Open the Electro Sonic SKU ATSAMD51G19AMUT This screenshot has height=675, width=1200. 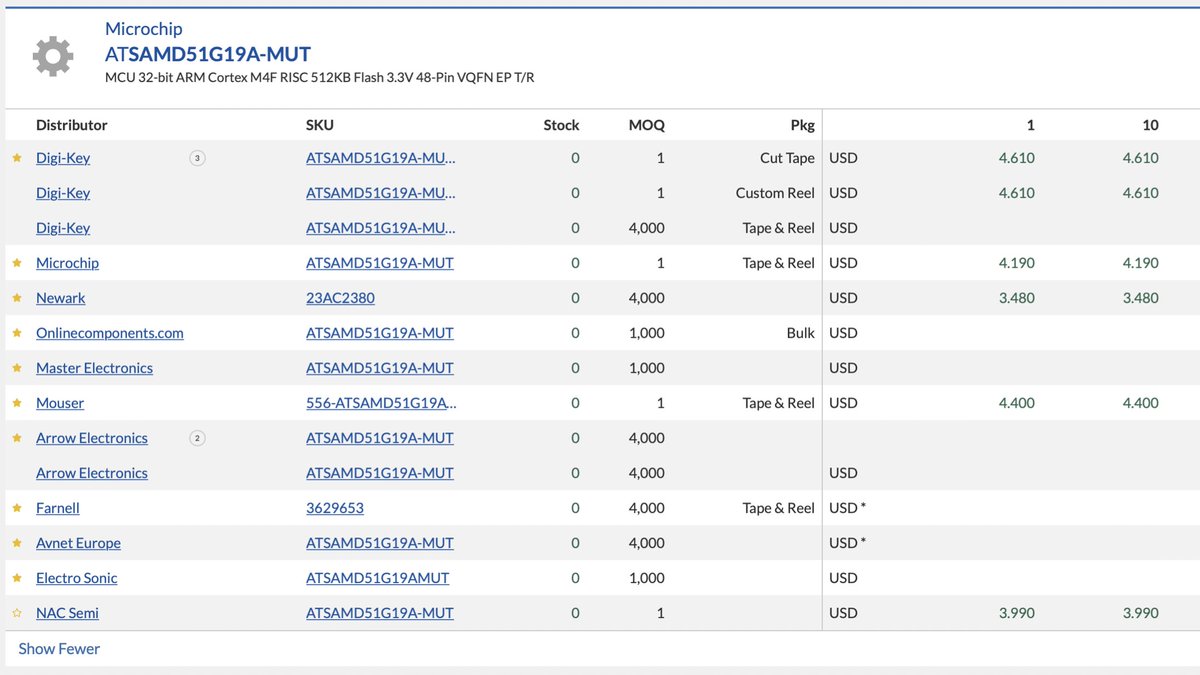pos(378,578)
